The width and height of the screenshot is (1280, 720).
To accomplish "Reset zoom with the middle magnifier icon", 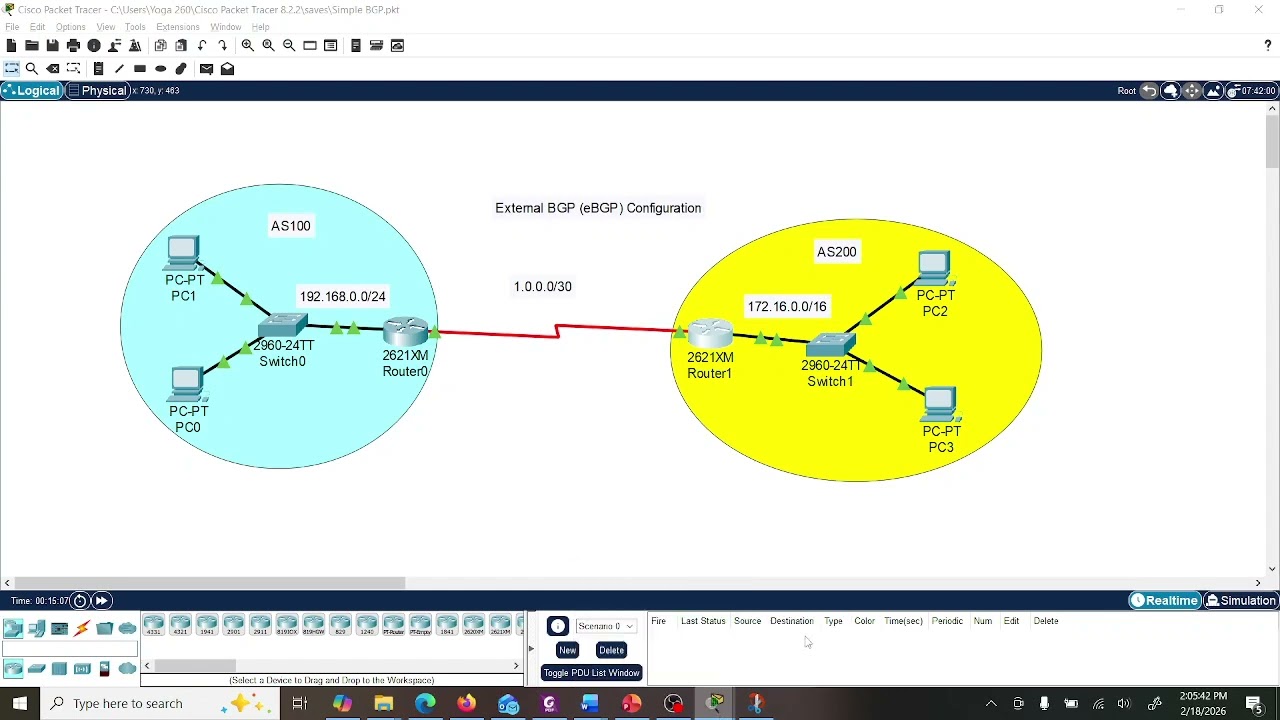I will coord(268,46).
